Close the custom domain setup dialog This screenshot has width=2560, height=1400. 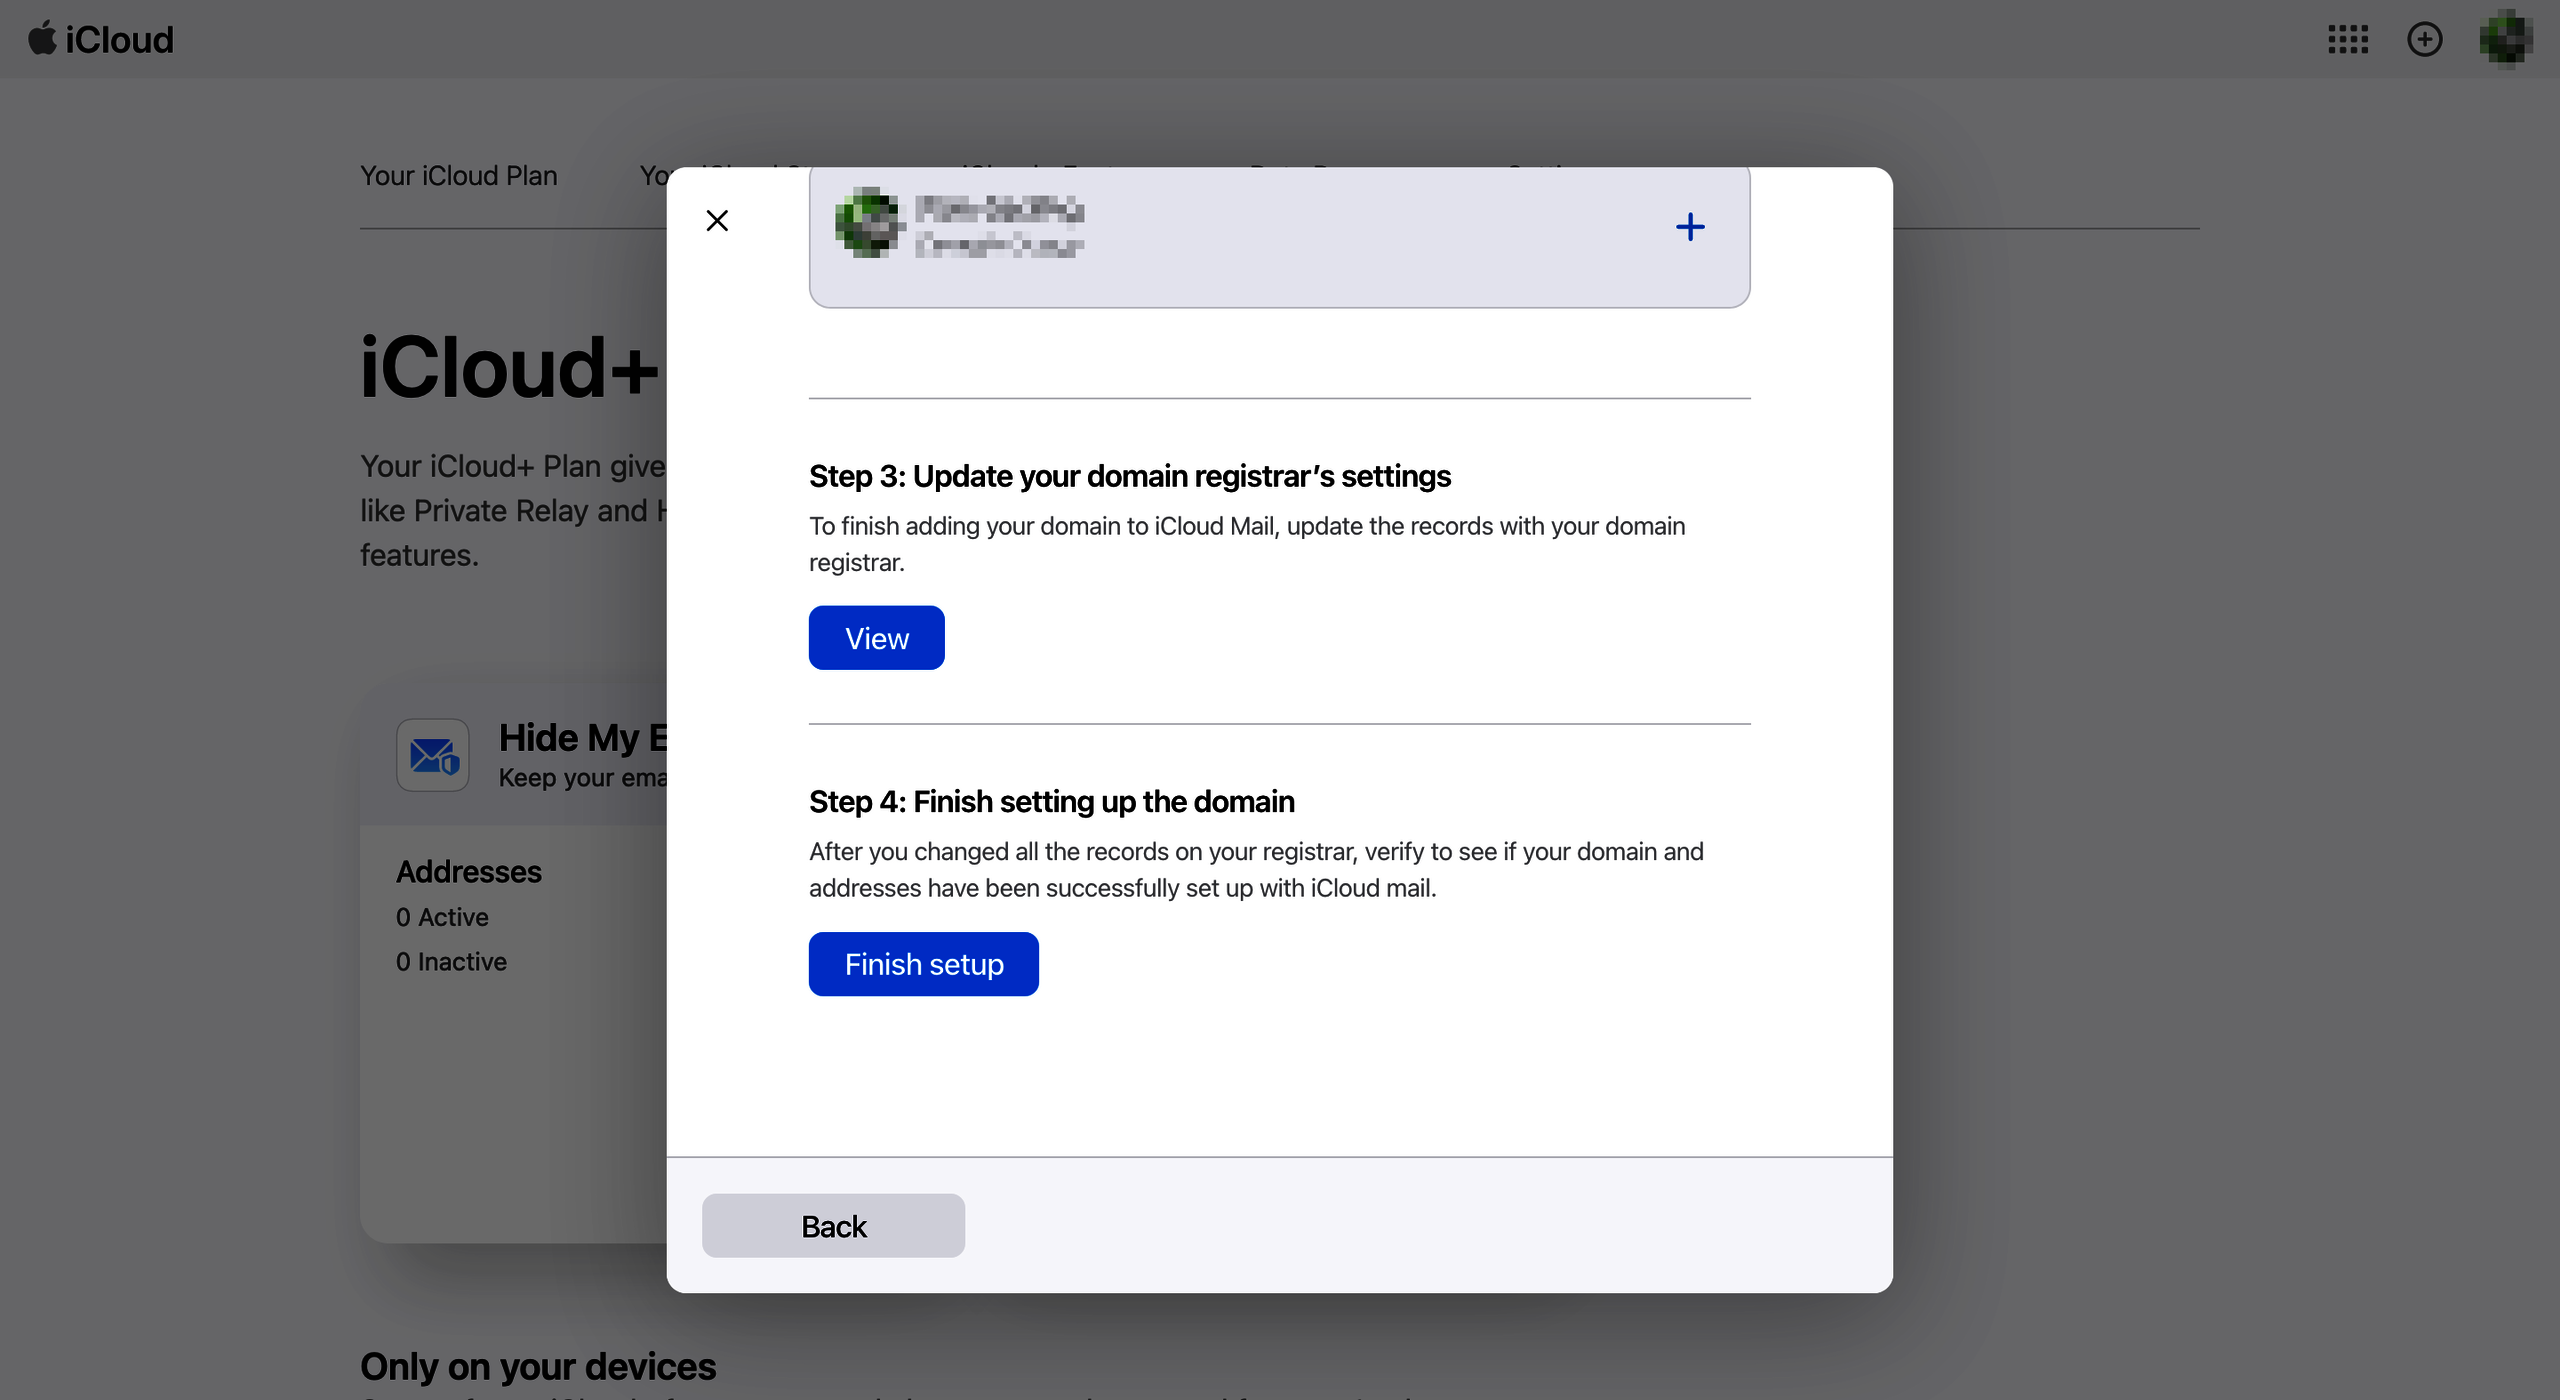click(717, 220)
